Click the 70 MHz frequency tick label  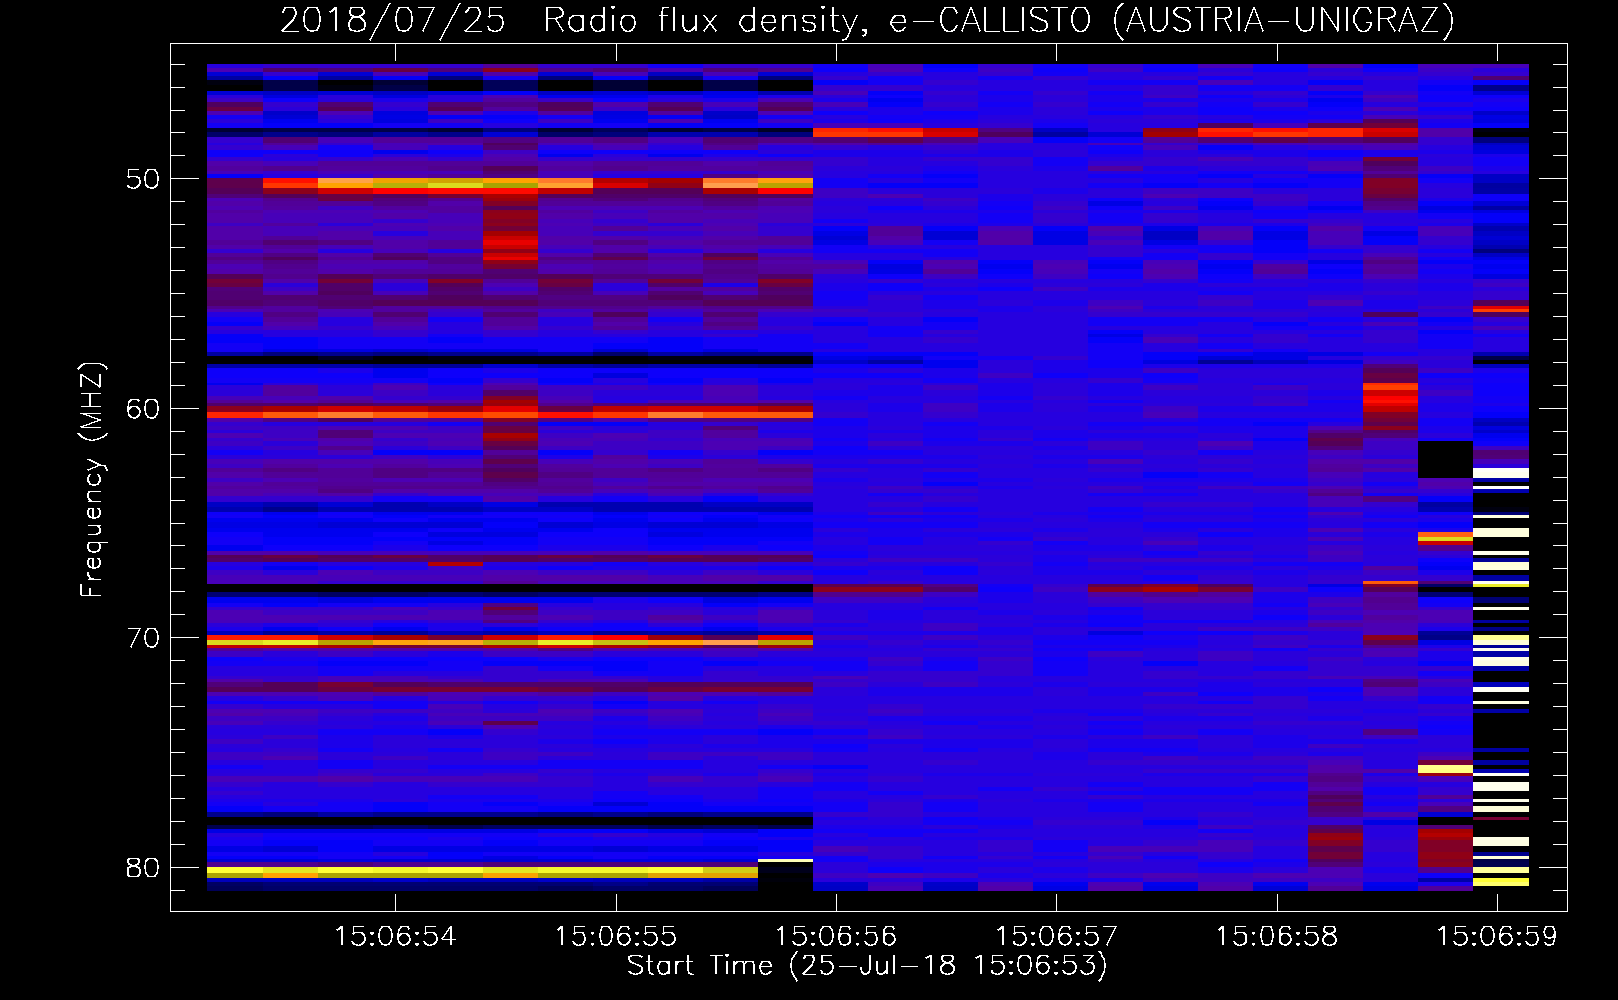pos(143,638)
